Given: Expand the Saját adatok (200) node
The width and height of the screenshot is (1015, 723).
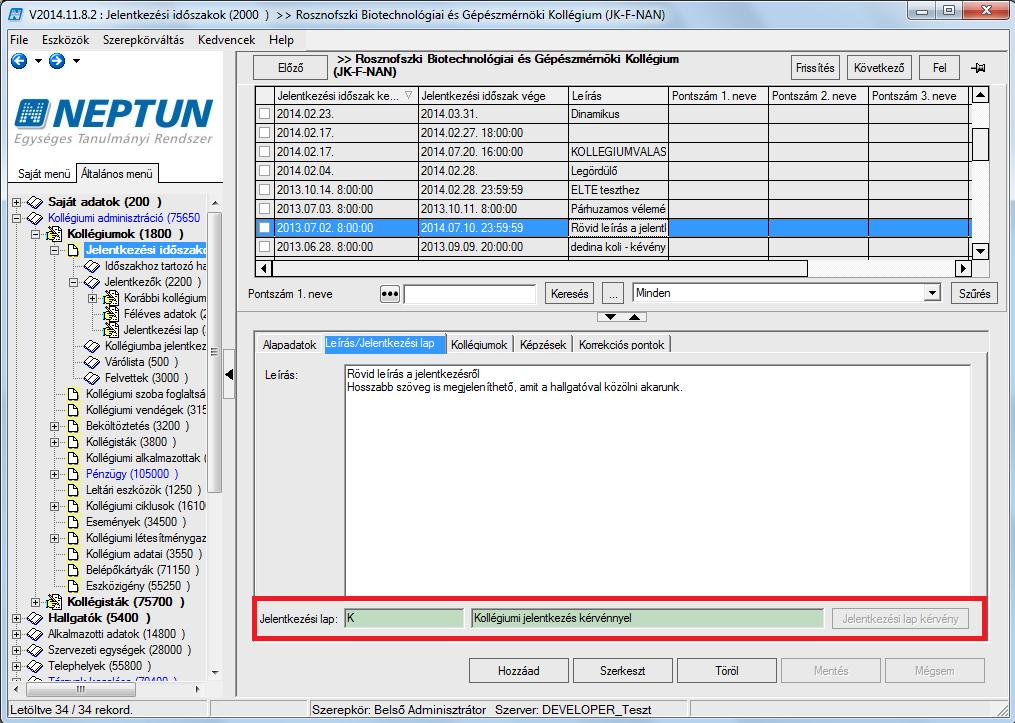Looking at the screenshot, I should click(16, 202).
